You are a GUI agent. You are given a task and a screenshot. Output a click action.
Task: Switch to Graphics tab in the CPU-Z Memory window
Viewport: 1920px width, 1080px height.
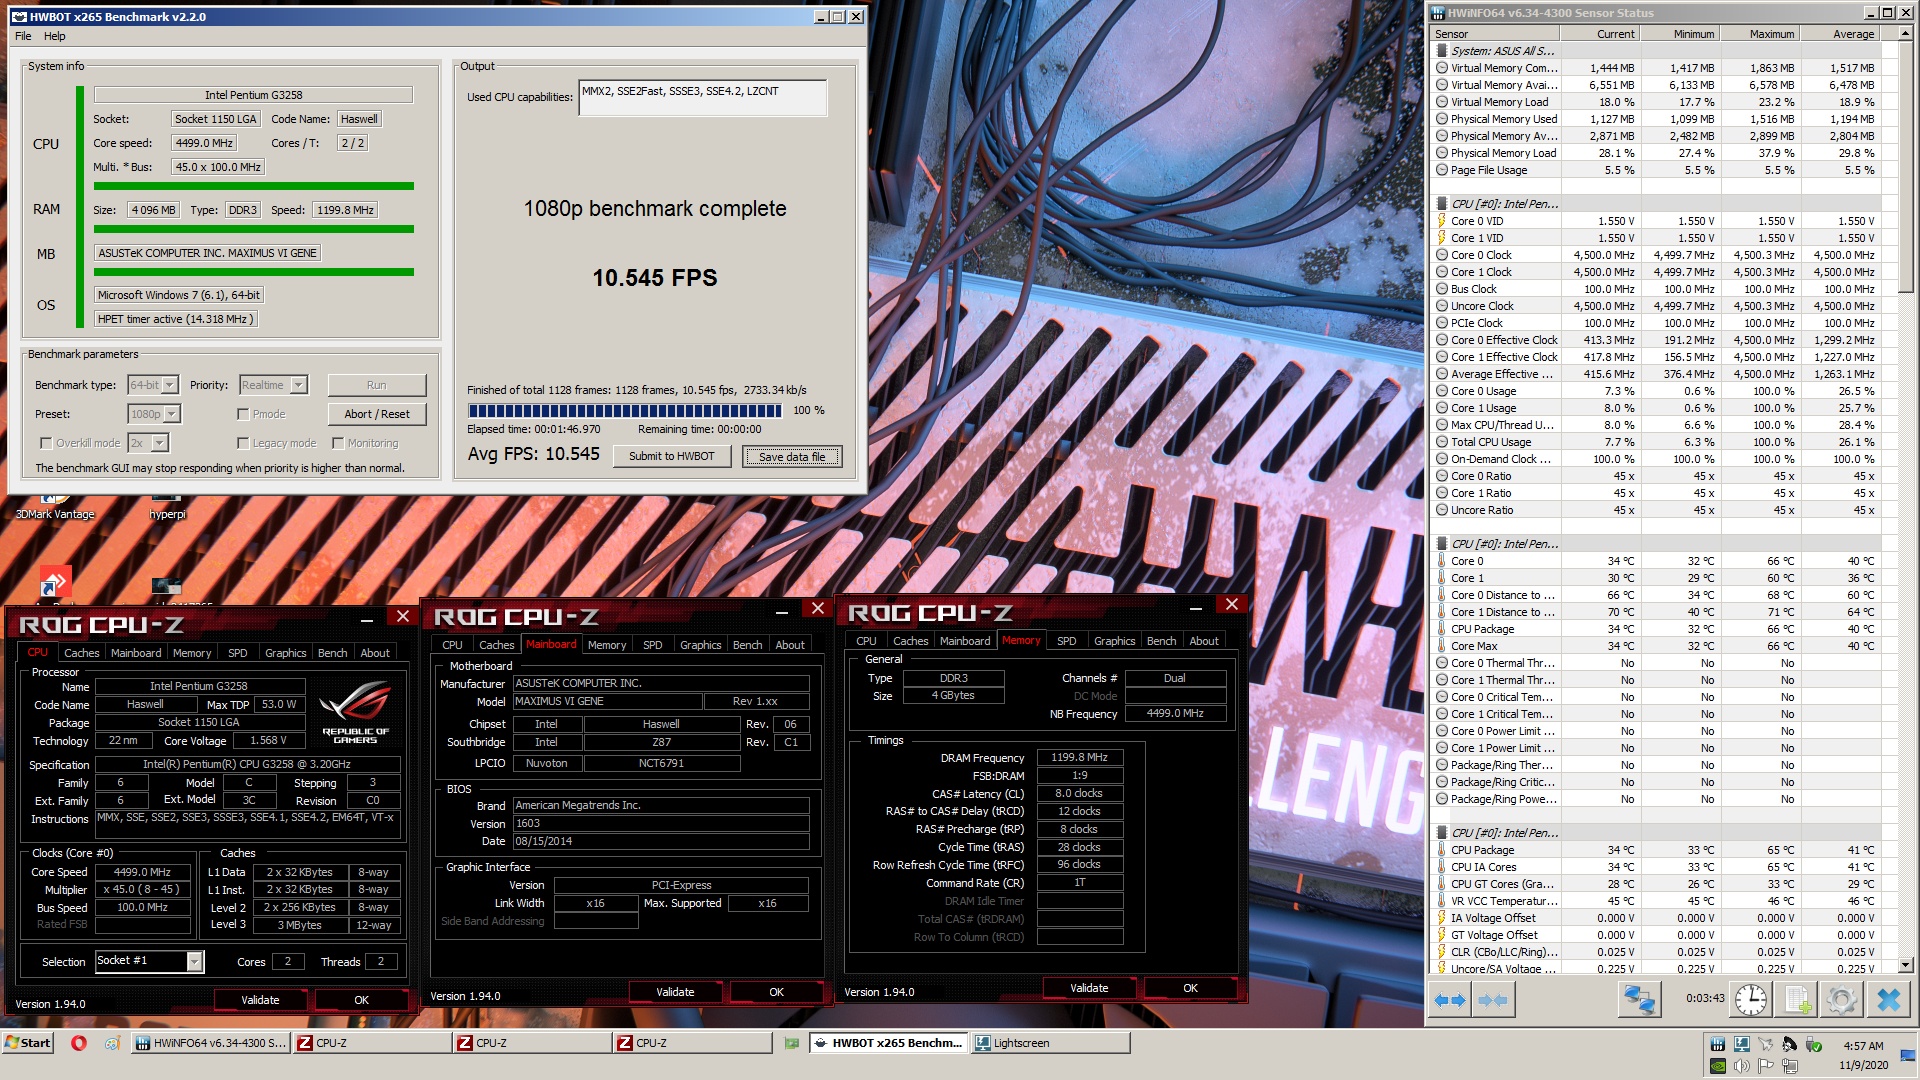pyautogui.click(x=1114, y=641)
